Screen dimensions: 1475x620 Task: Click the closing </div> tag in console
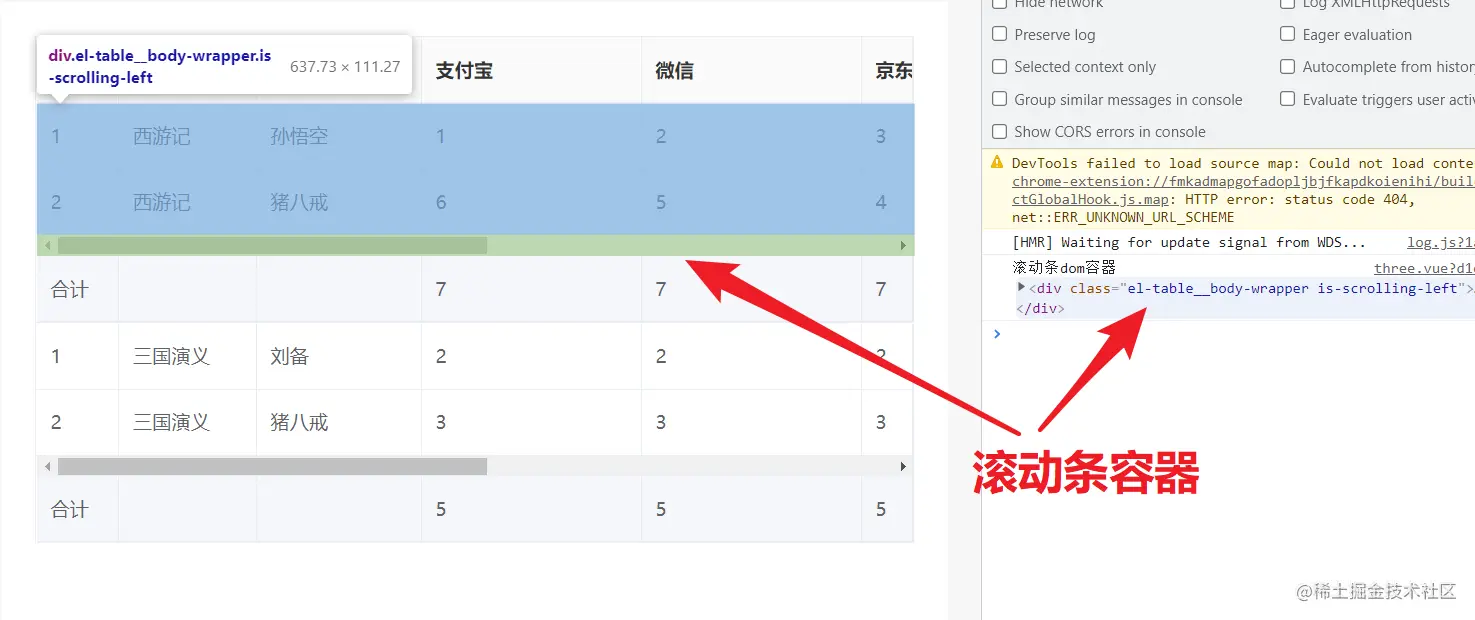[x=1040, y=308]
